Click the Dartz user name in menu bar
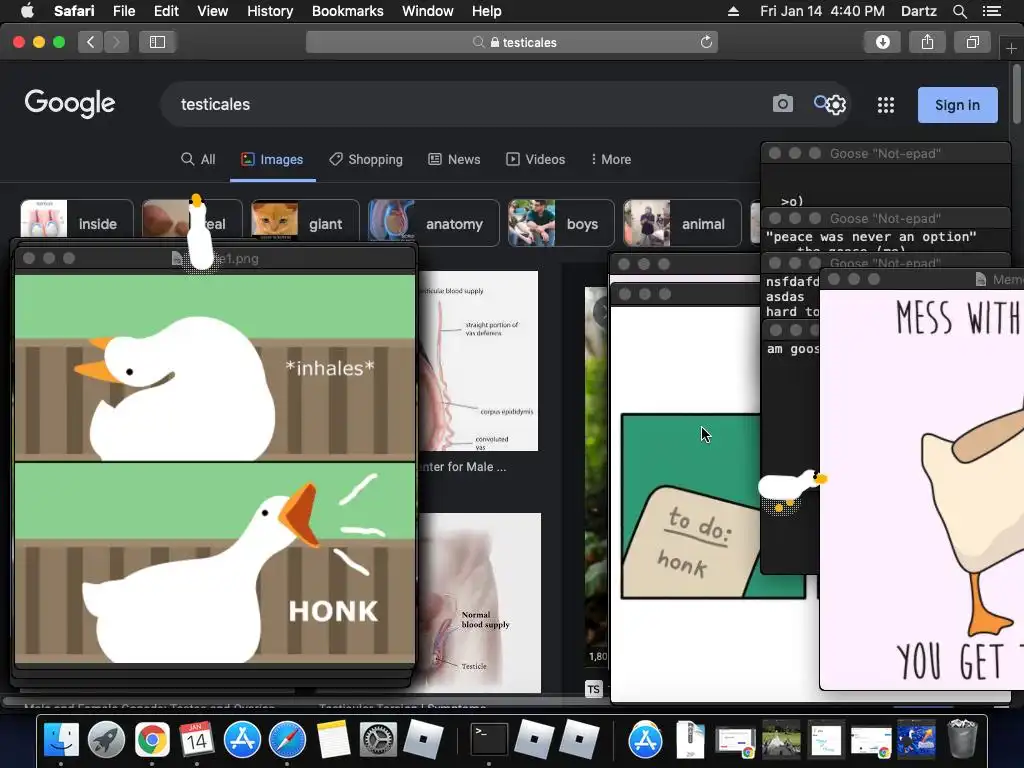This screenshot has width=1024, height=768. coord(918,11)
